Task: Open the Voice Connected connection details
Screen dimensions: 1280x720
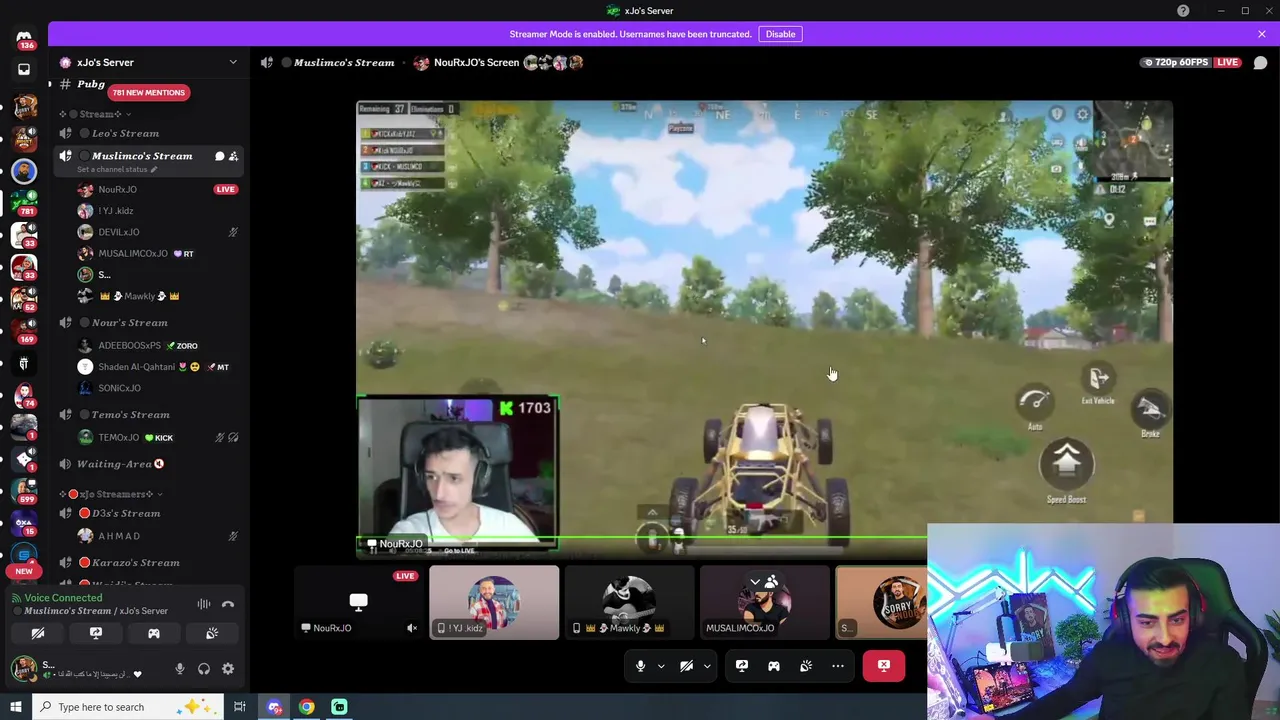Action: pyautogui.click(x=63, y=598)
